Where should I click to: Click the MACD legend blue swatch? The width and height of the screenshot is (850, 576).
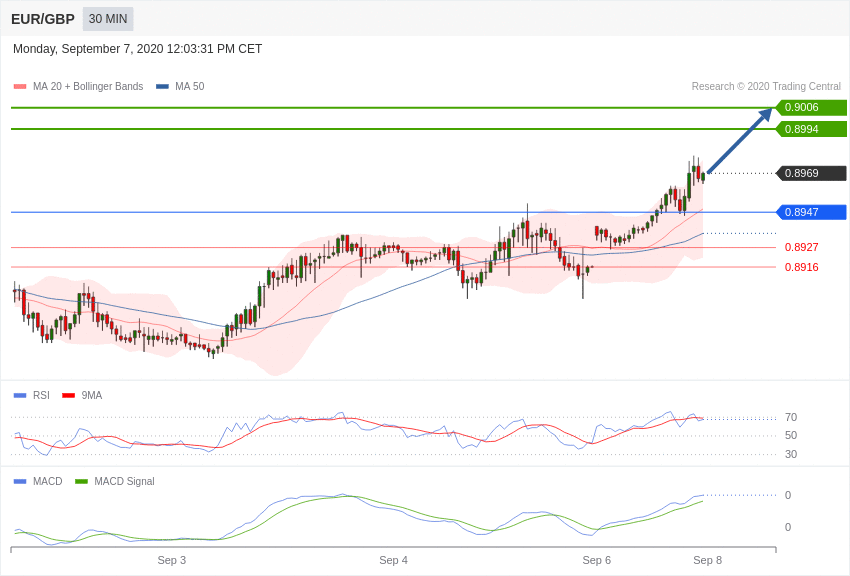20,481
